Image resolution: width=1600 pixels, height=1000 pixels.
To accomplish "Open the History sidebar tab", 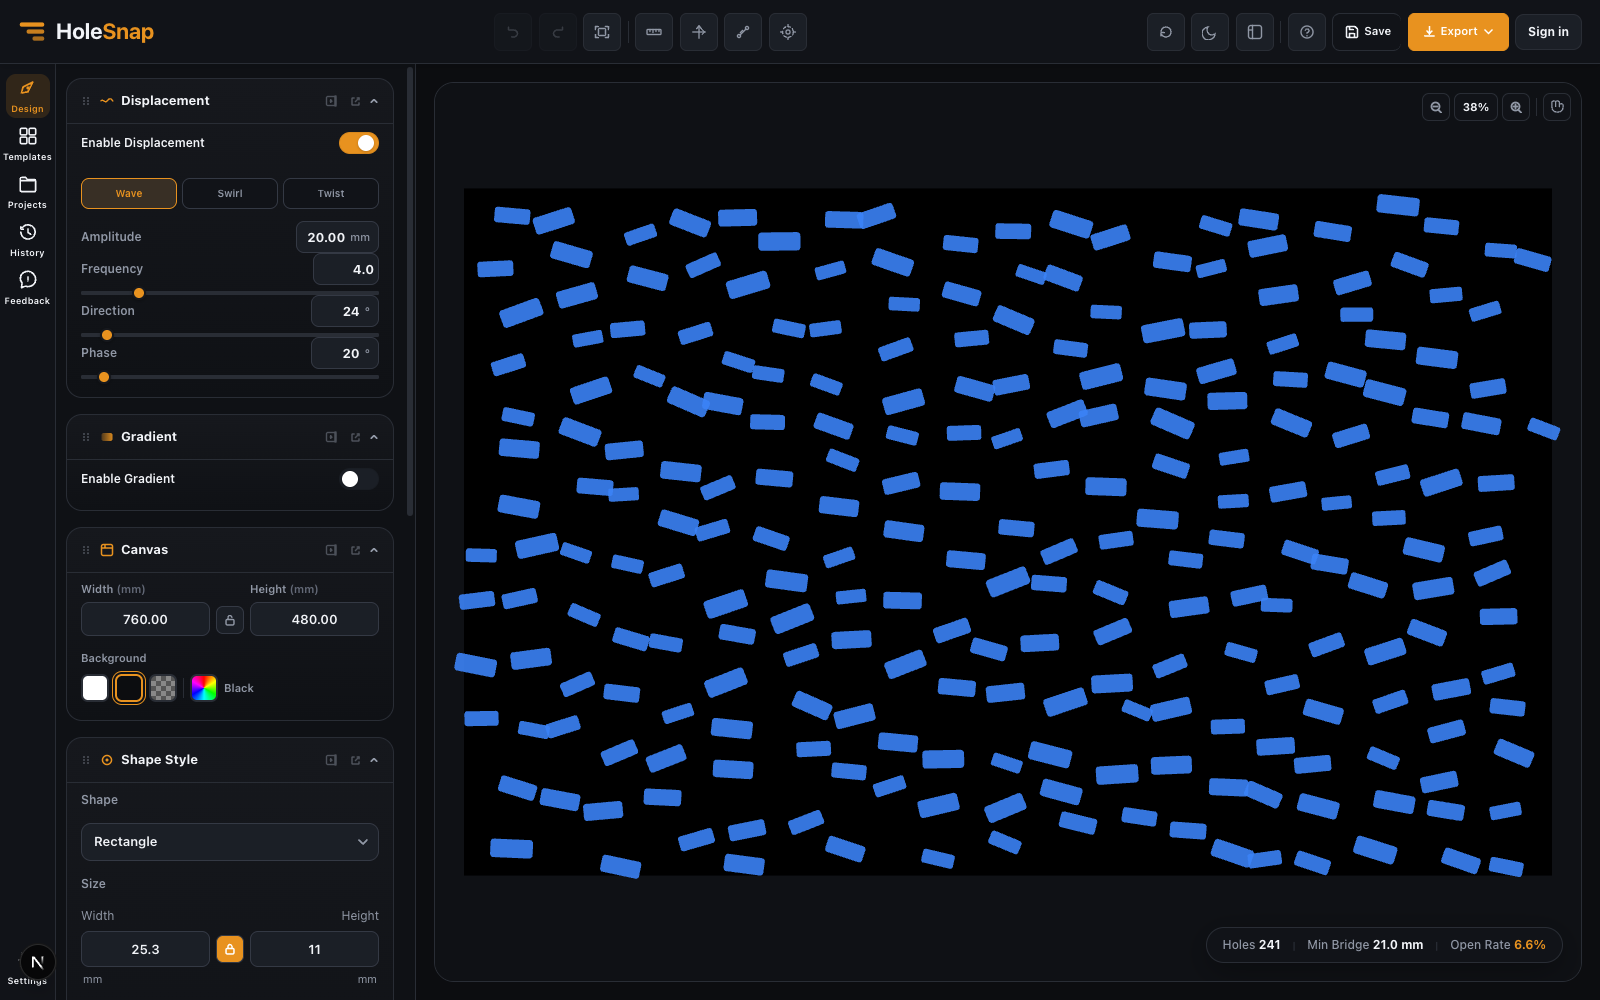I will pos(27,240).
